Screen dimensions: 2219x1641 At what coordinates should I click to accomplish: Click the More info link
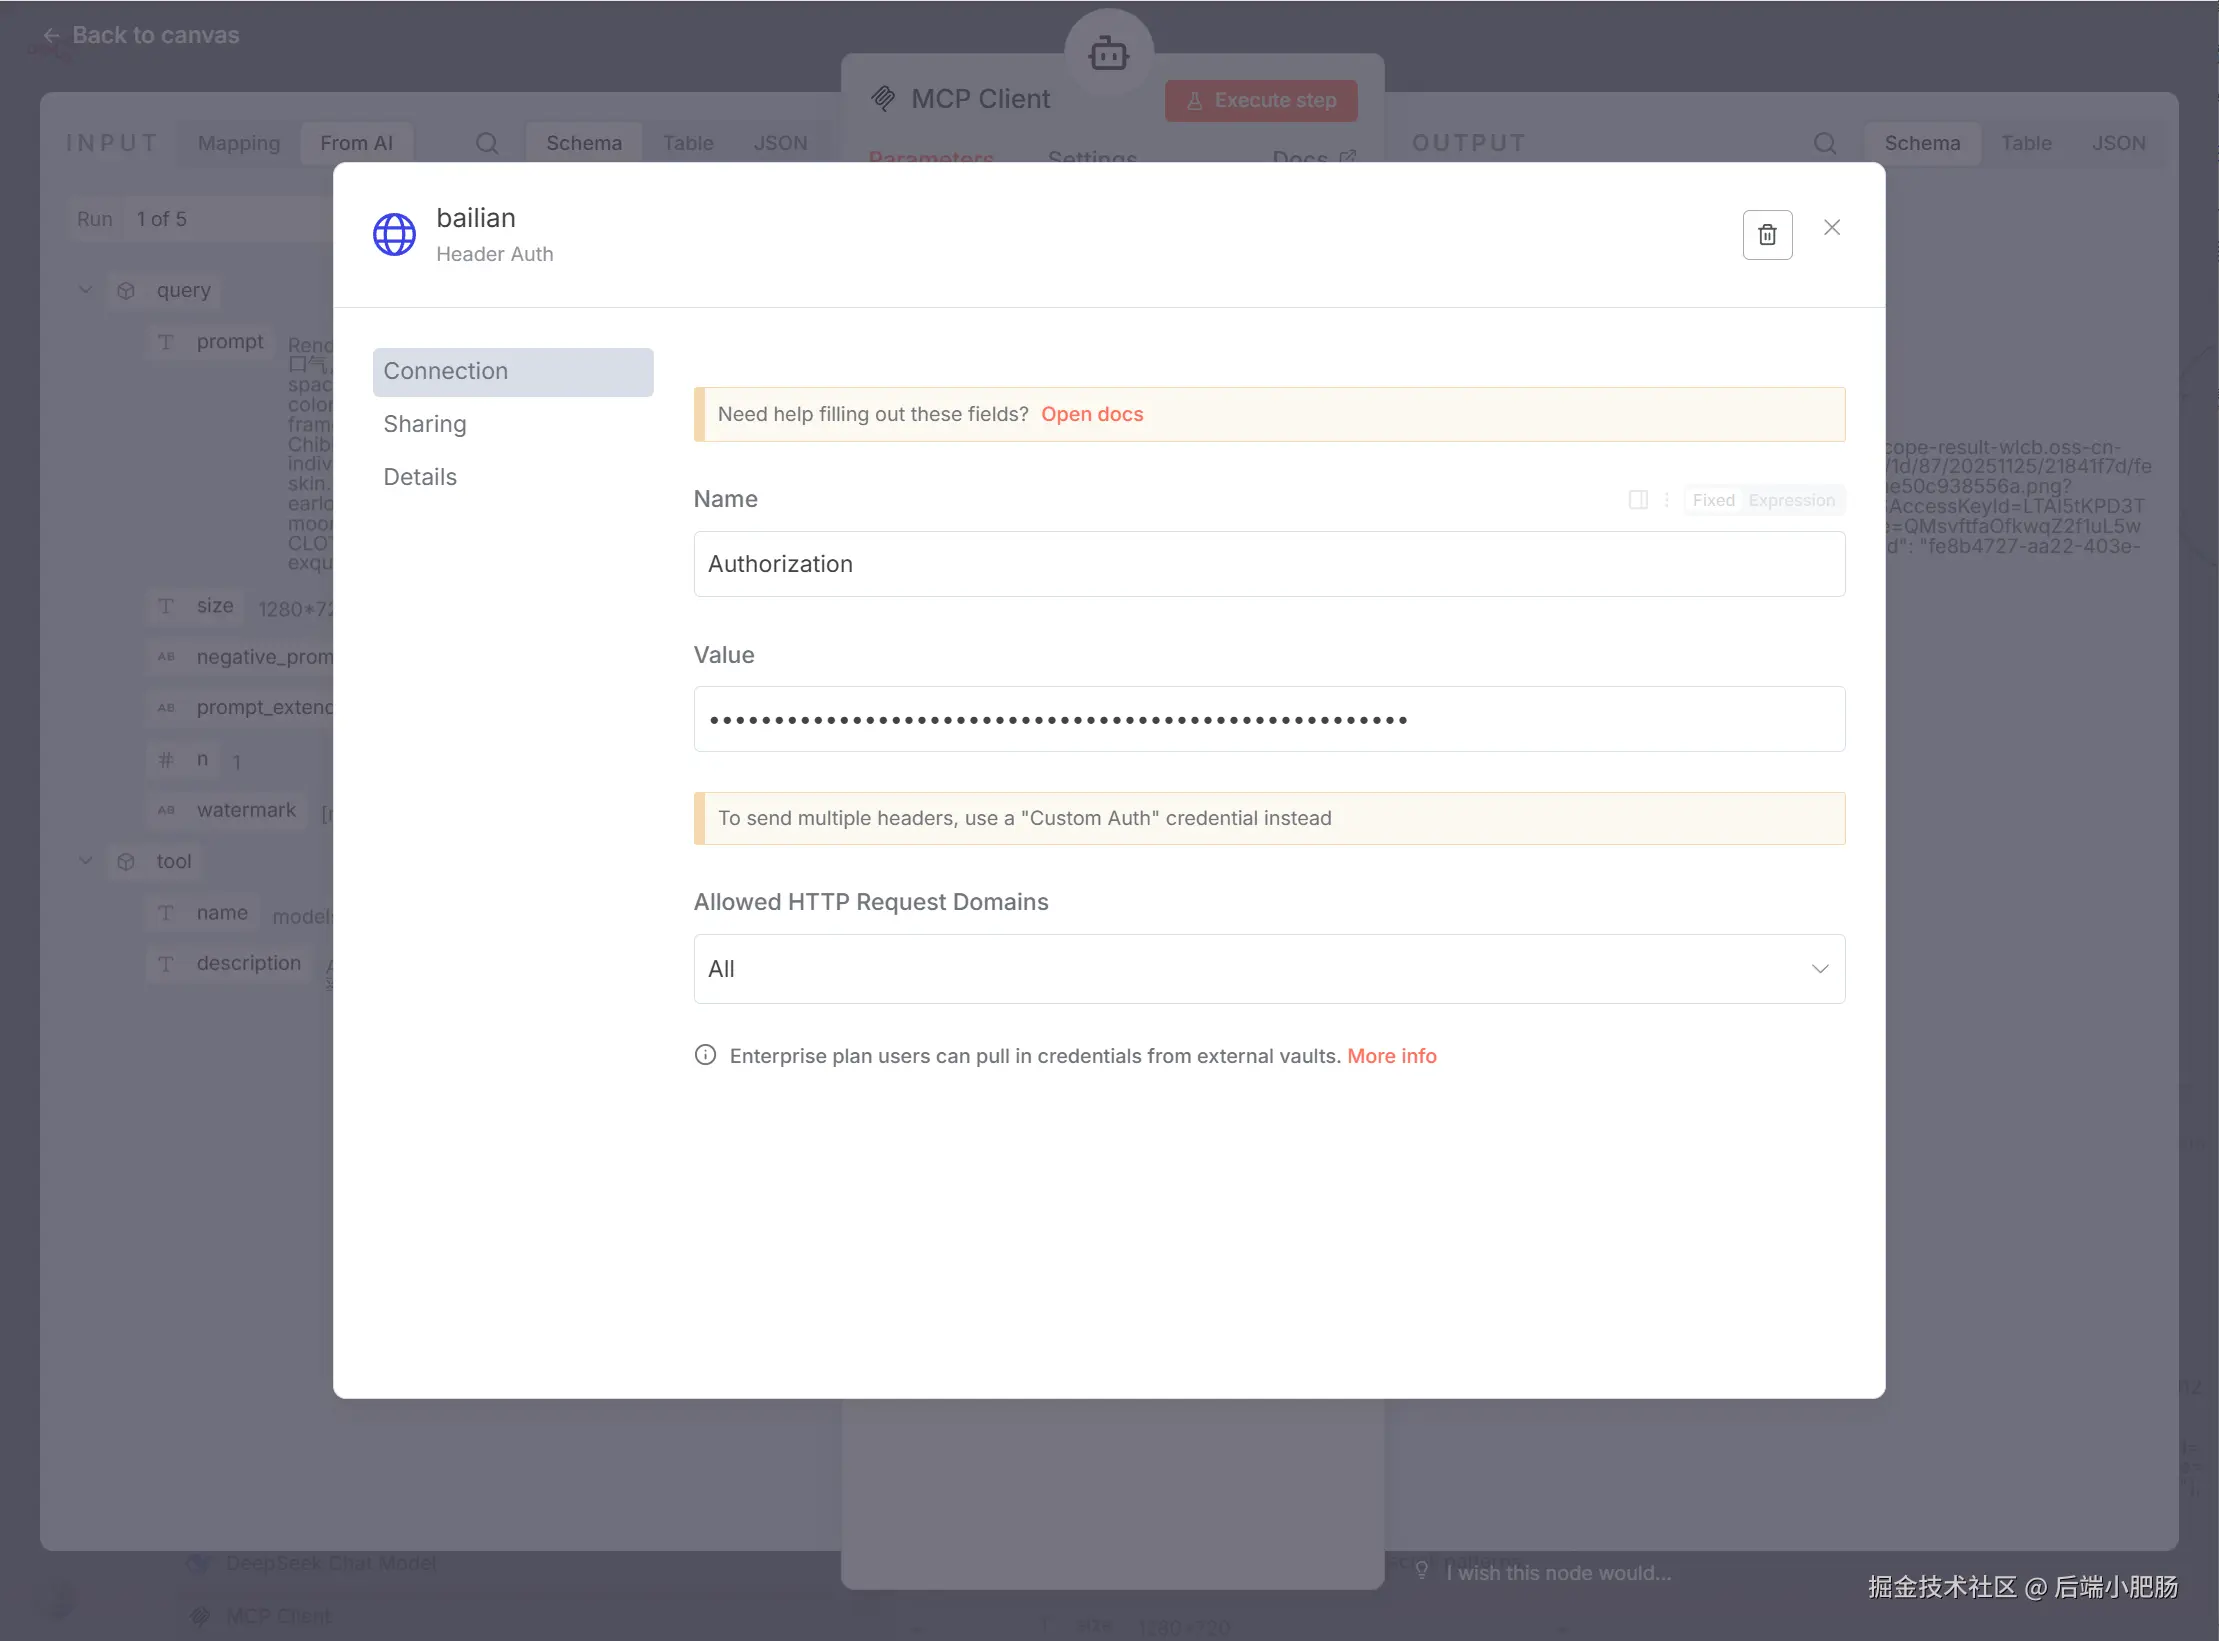(x=1391, y=1056)
